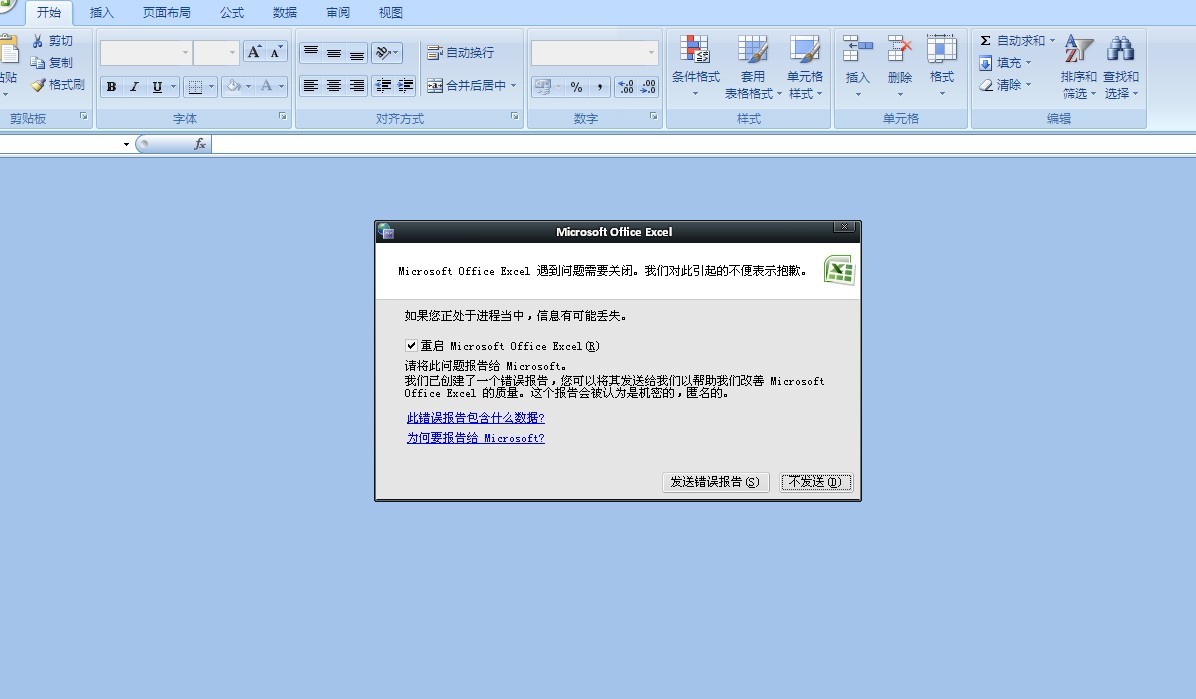Decrease indent level
This screenshot has width=1196, height=699.
click(x=383, y=86)
